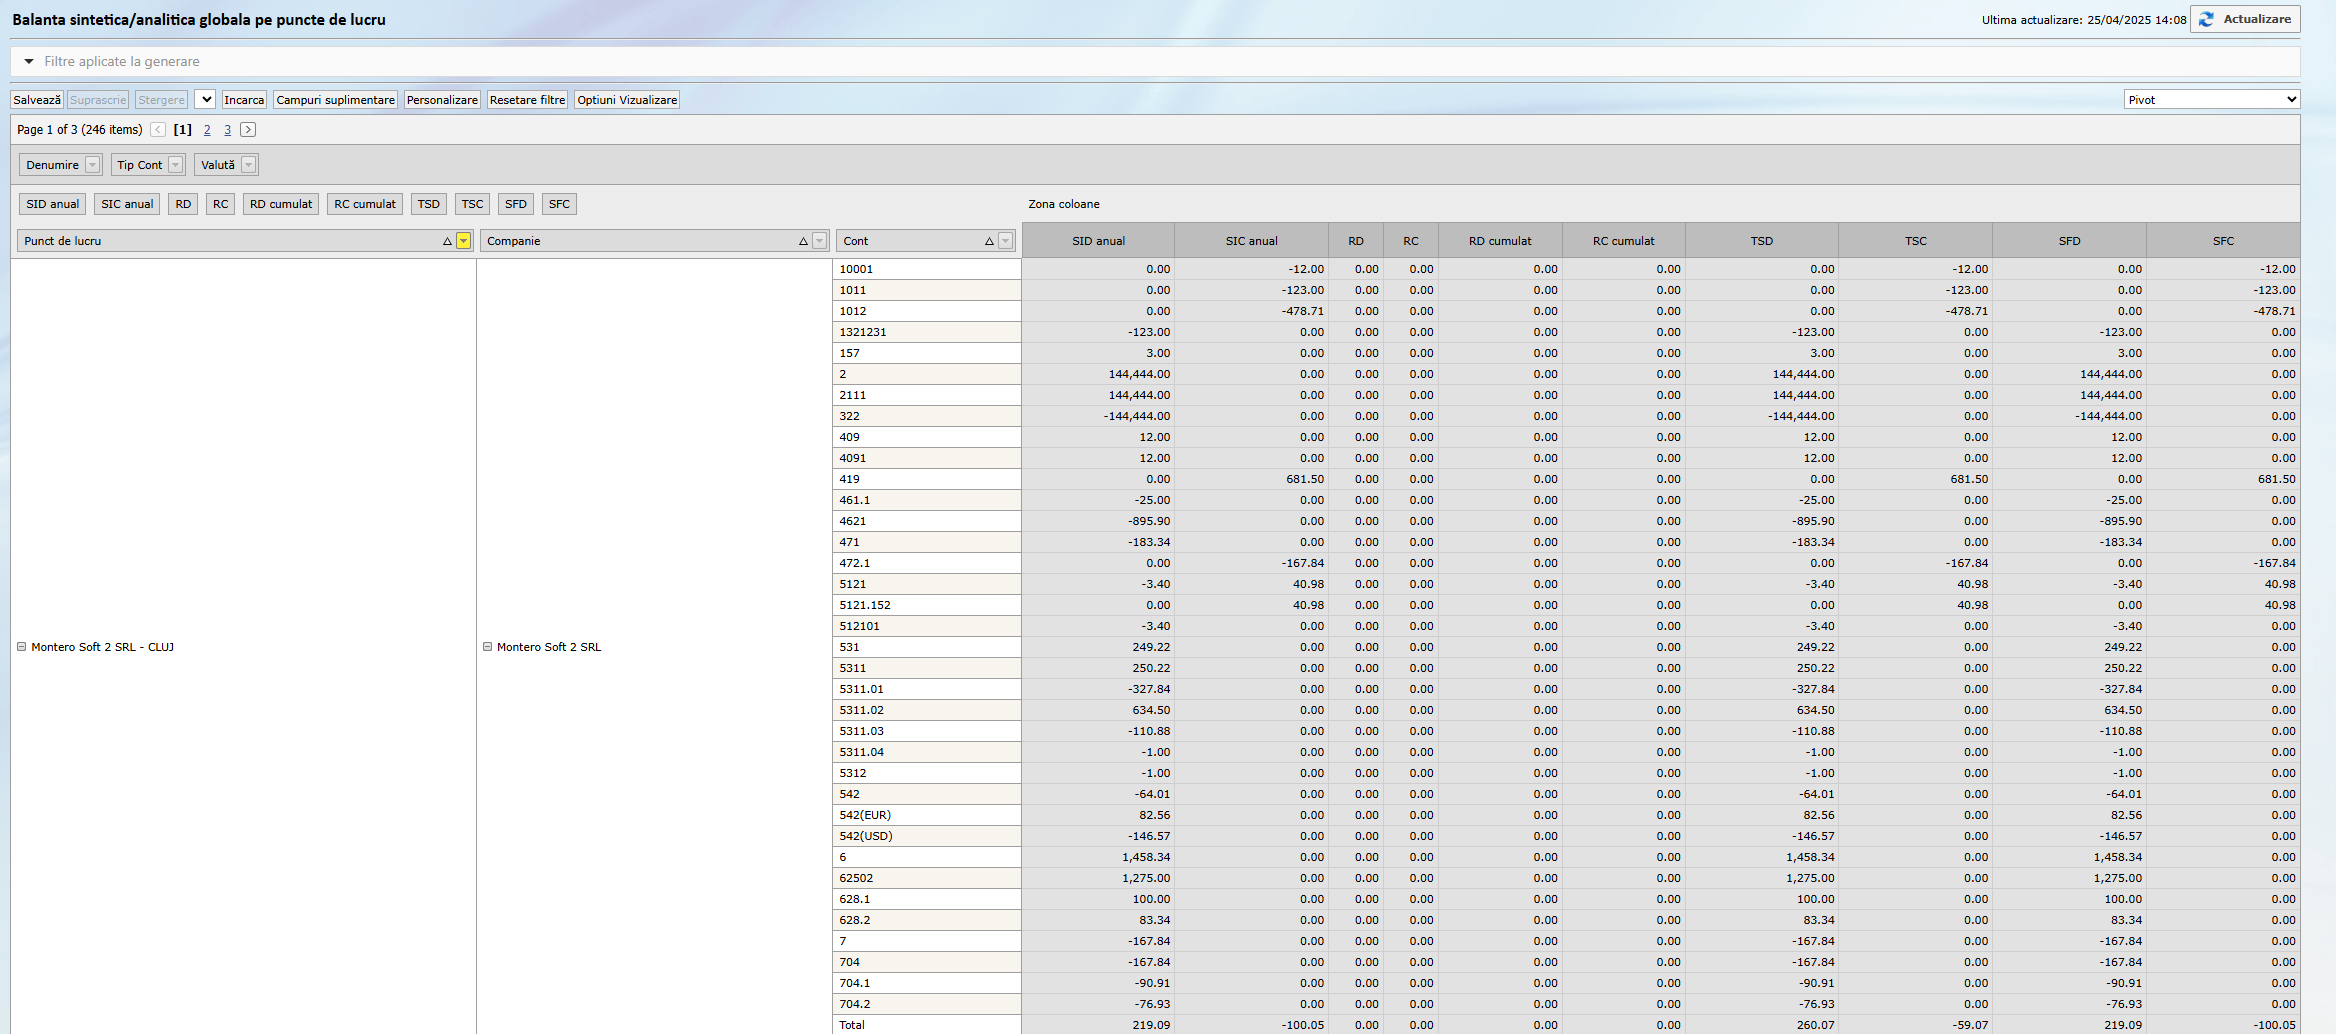Click the SID anual data field chip
This screenshot has height=1034, width=2336.
[52, 204]
